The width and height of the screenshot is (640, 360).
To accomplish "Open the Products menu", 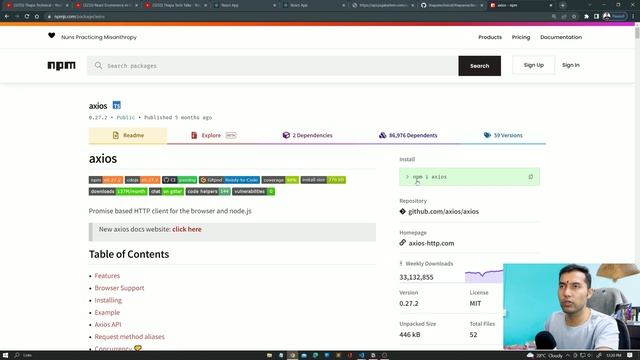I will pyautogui.click(x=490, y=37).
